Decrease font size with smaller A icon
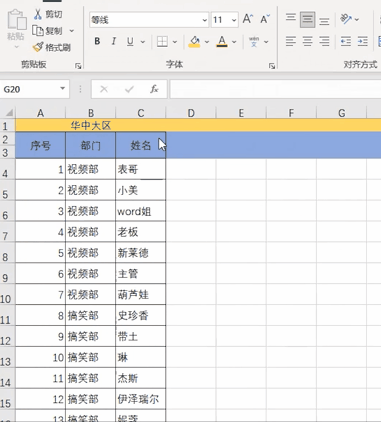Viewport: 381px width, 422px height. [265, 19]
